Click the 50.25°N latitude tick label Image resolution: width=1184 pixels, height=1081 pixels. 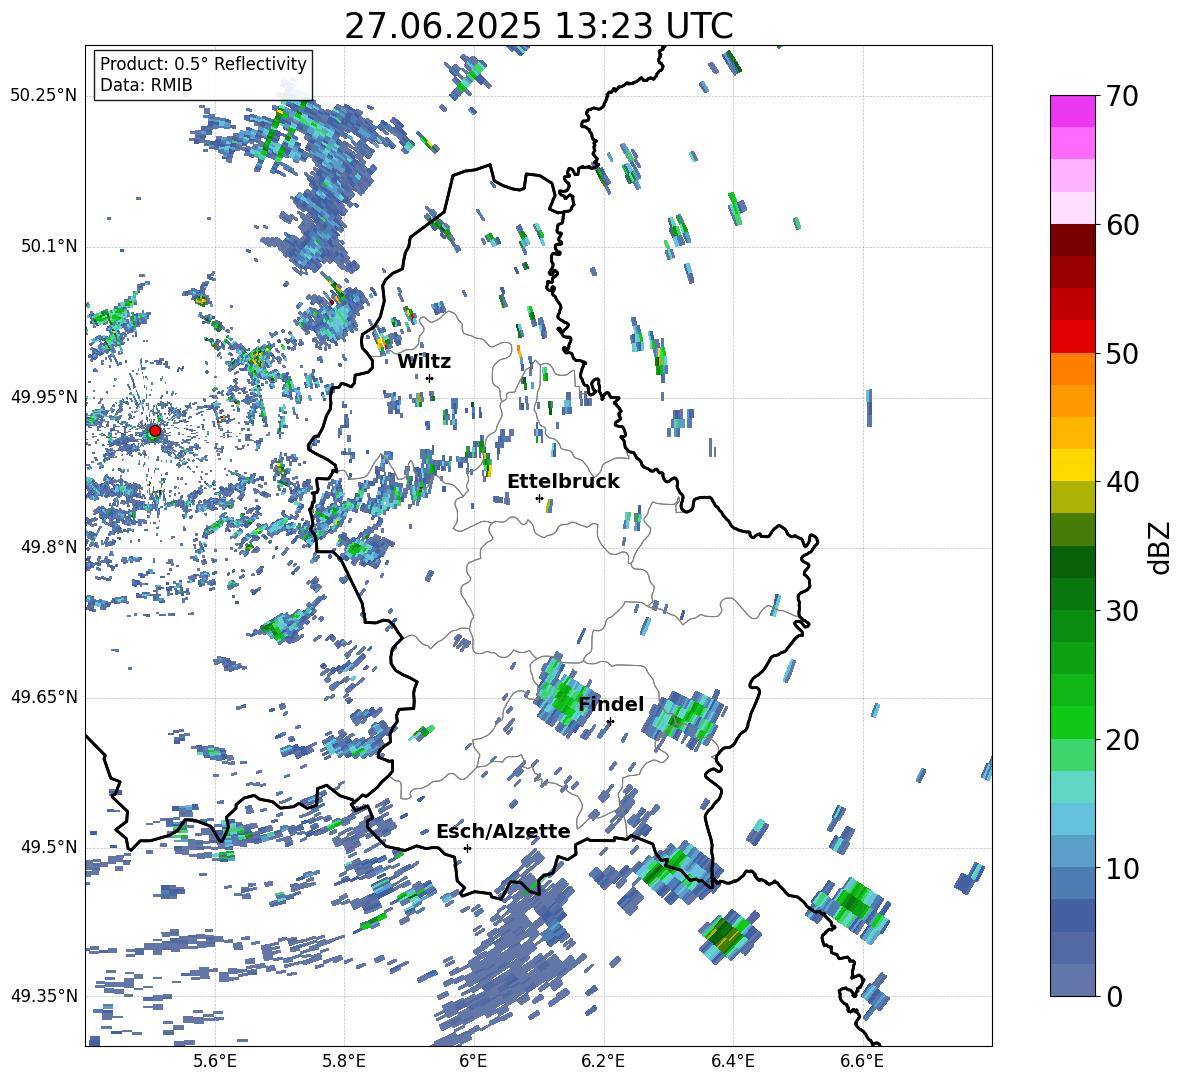pos(43,96)
